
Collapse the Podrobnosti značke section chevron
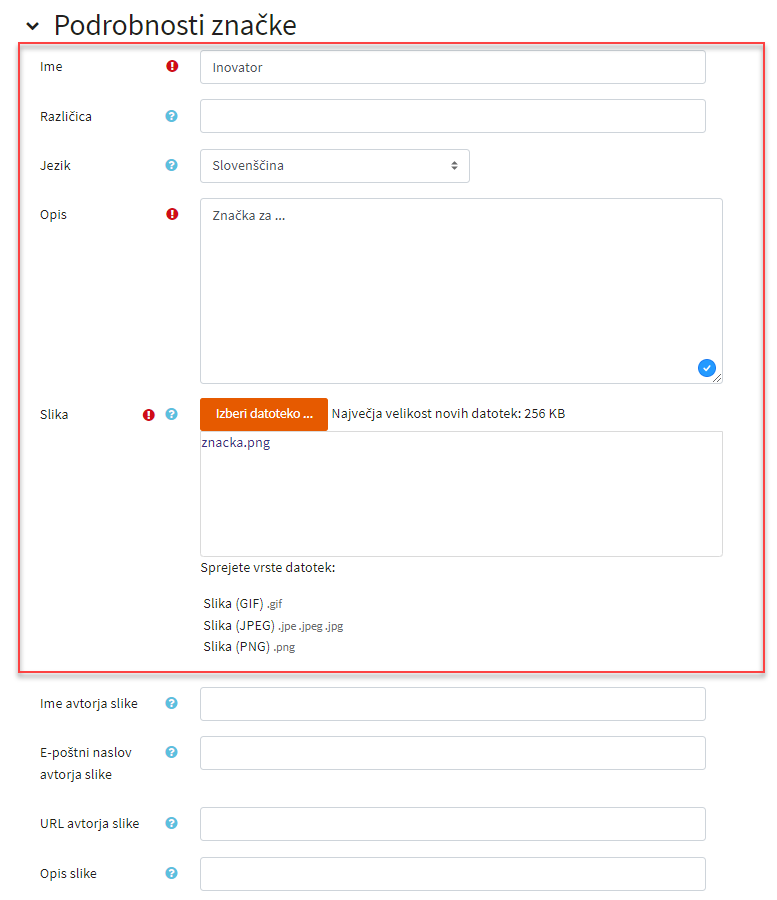click(x=33, y=26)
